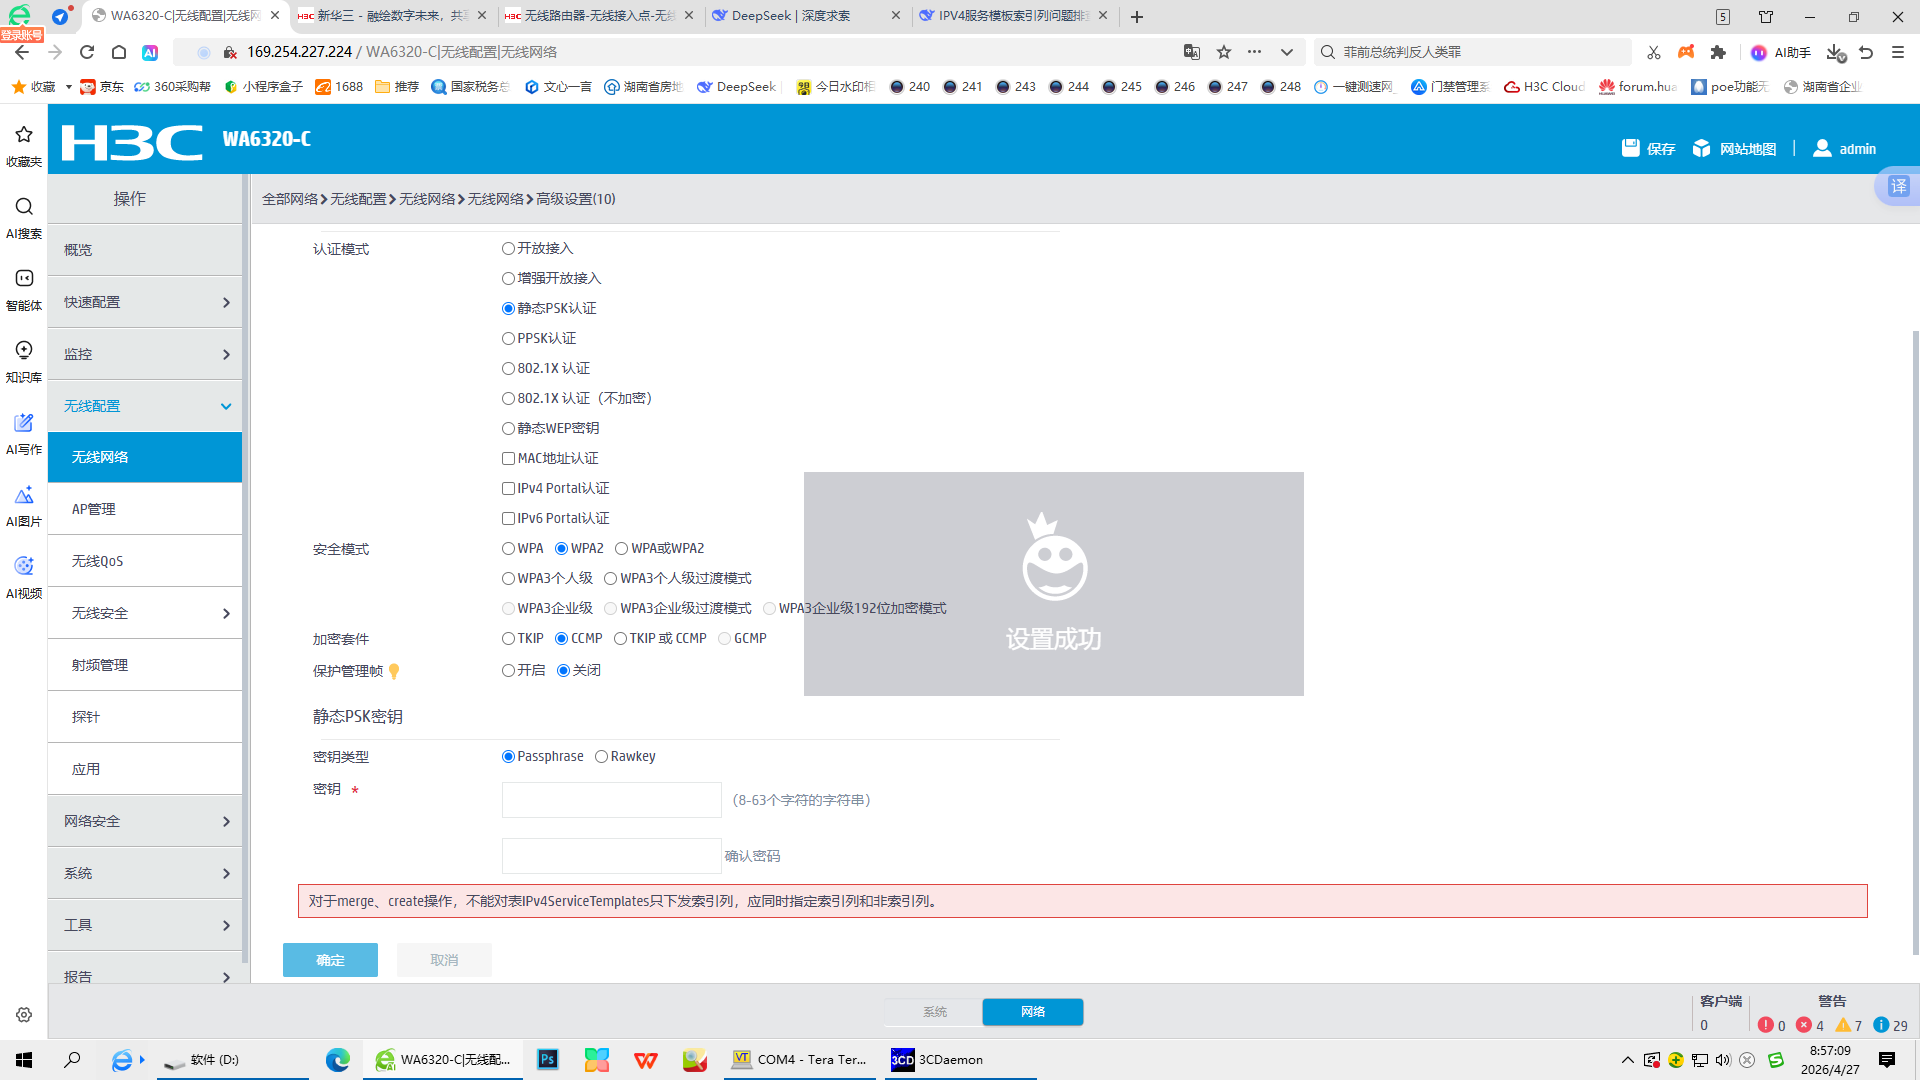
Task: Open the AP管理 menu item
Action: [x=145, y=509]
